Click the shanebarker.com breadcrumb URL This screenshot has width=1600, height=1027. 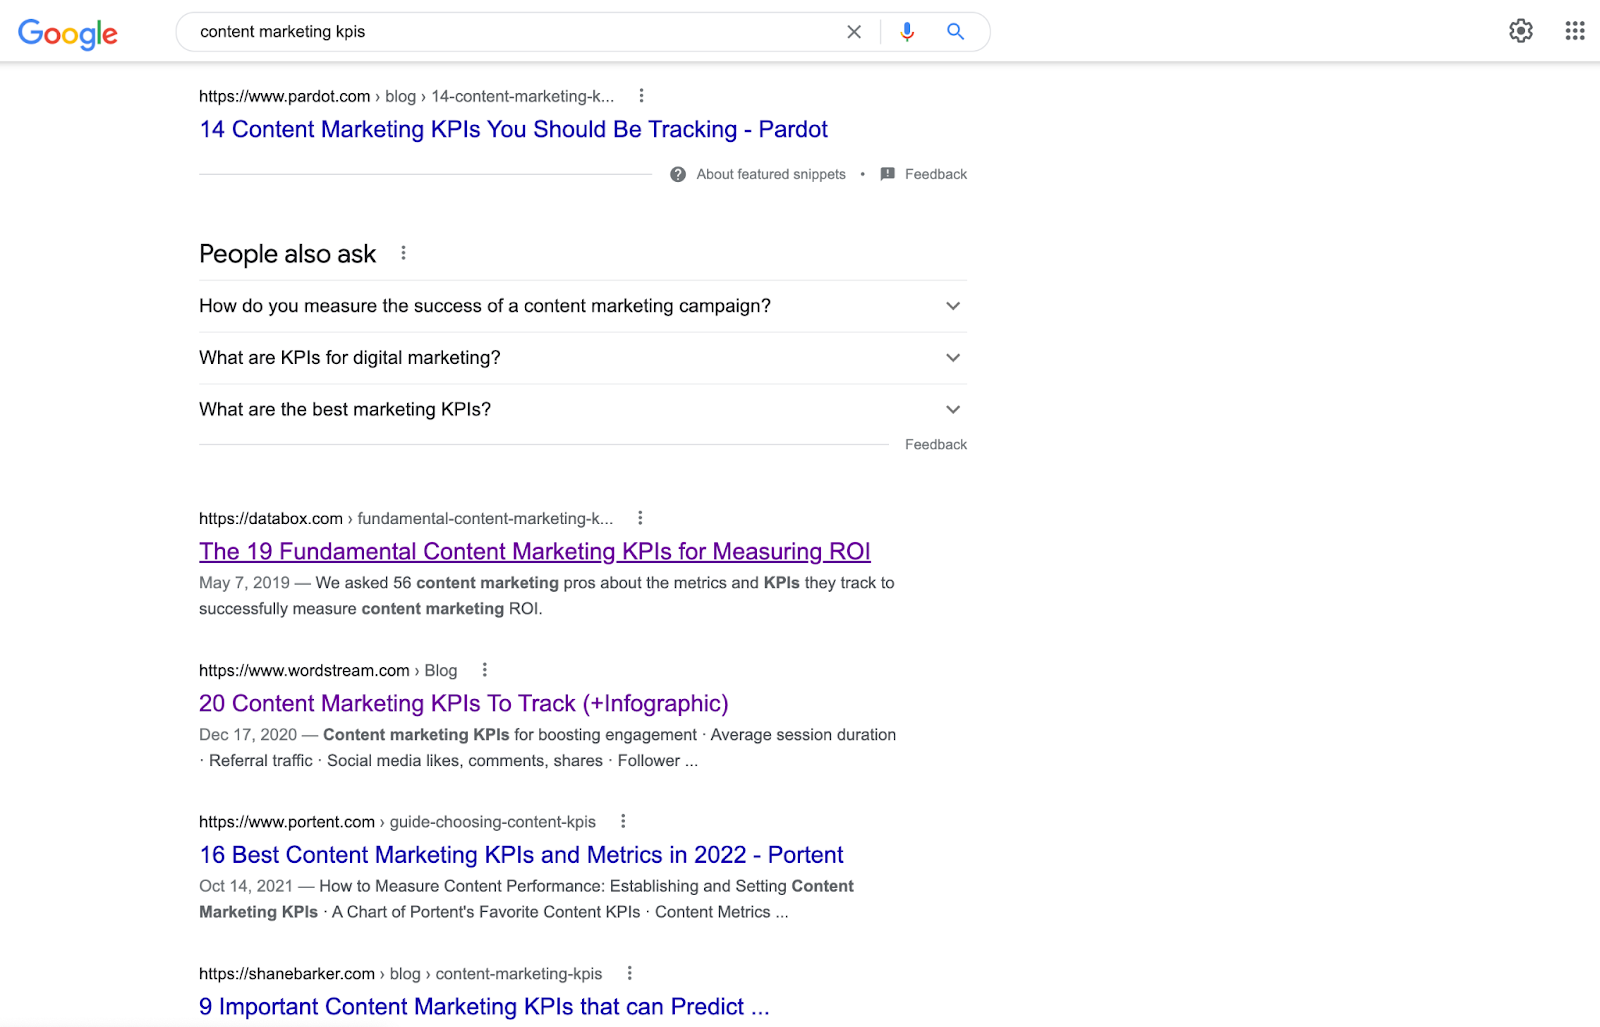(x=400, y=973)
